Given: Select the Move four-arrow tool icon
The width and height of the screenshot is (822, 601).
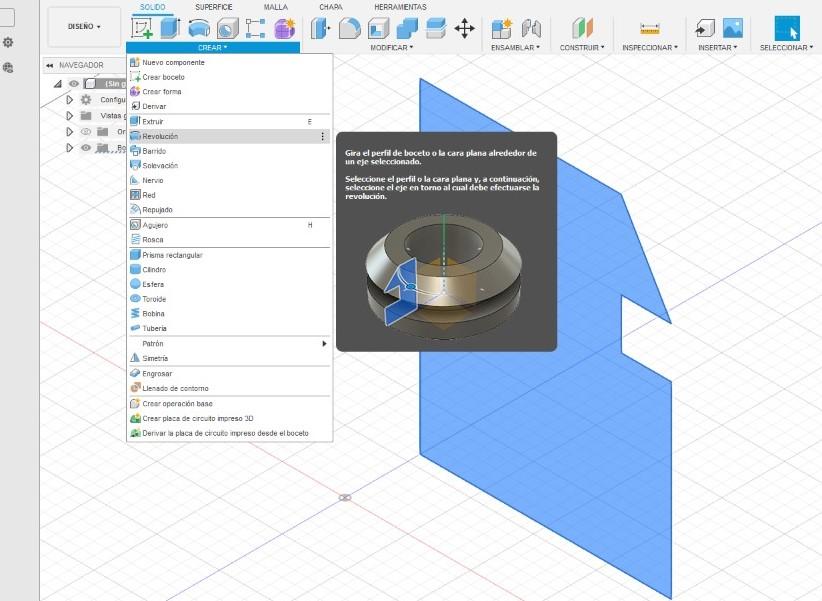Looking at the screenshot, I should pyautogui.click(x=464, y=28).
